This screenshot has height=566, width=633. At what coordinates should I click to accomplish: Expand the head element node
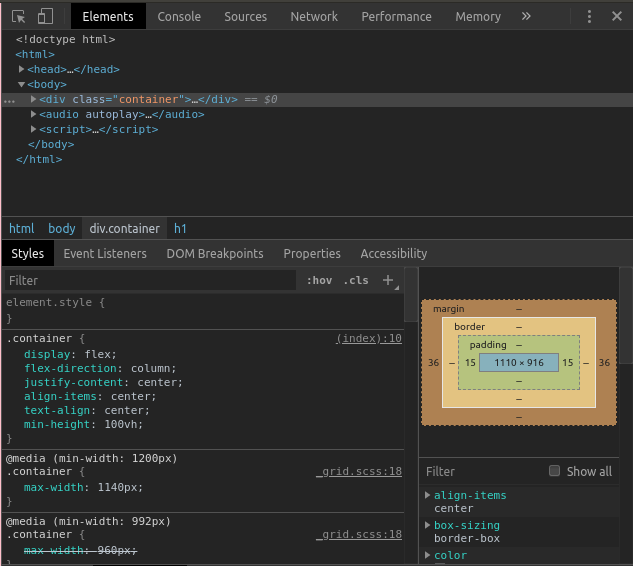(x=22, y=70)
